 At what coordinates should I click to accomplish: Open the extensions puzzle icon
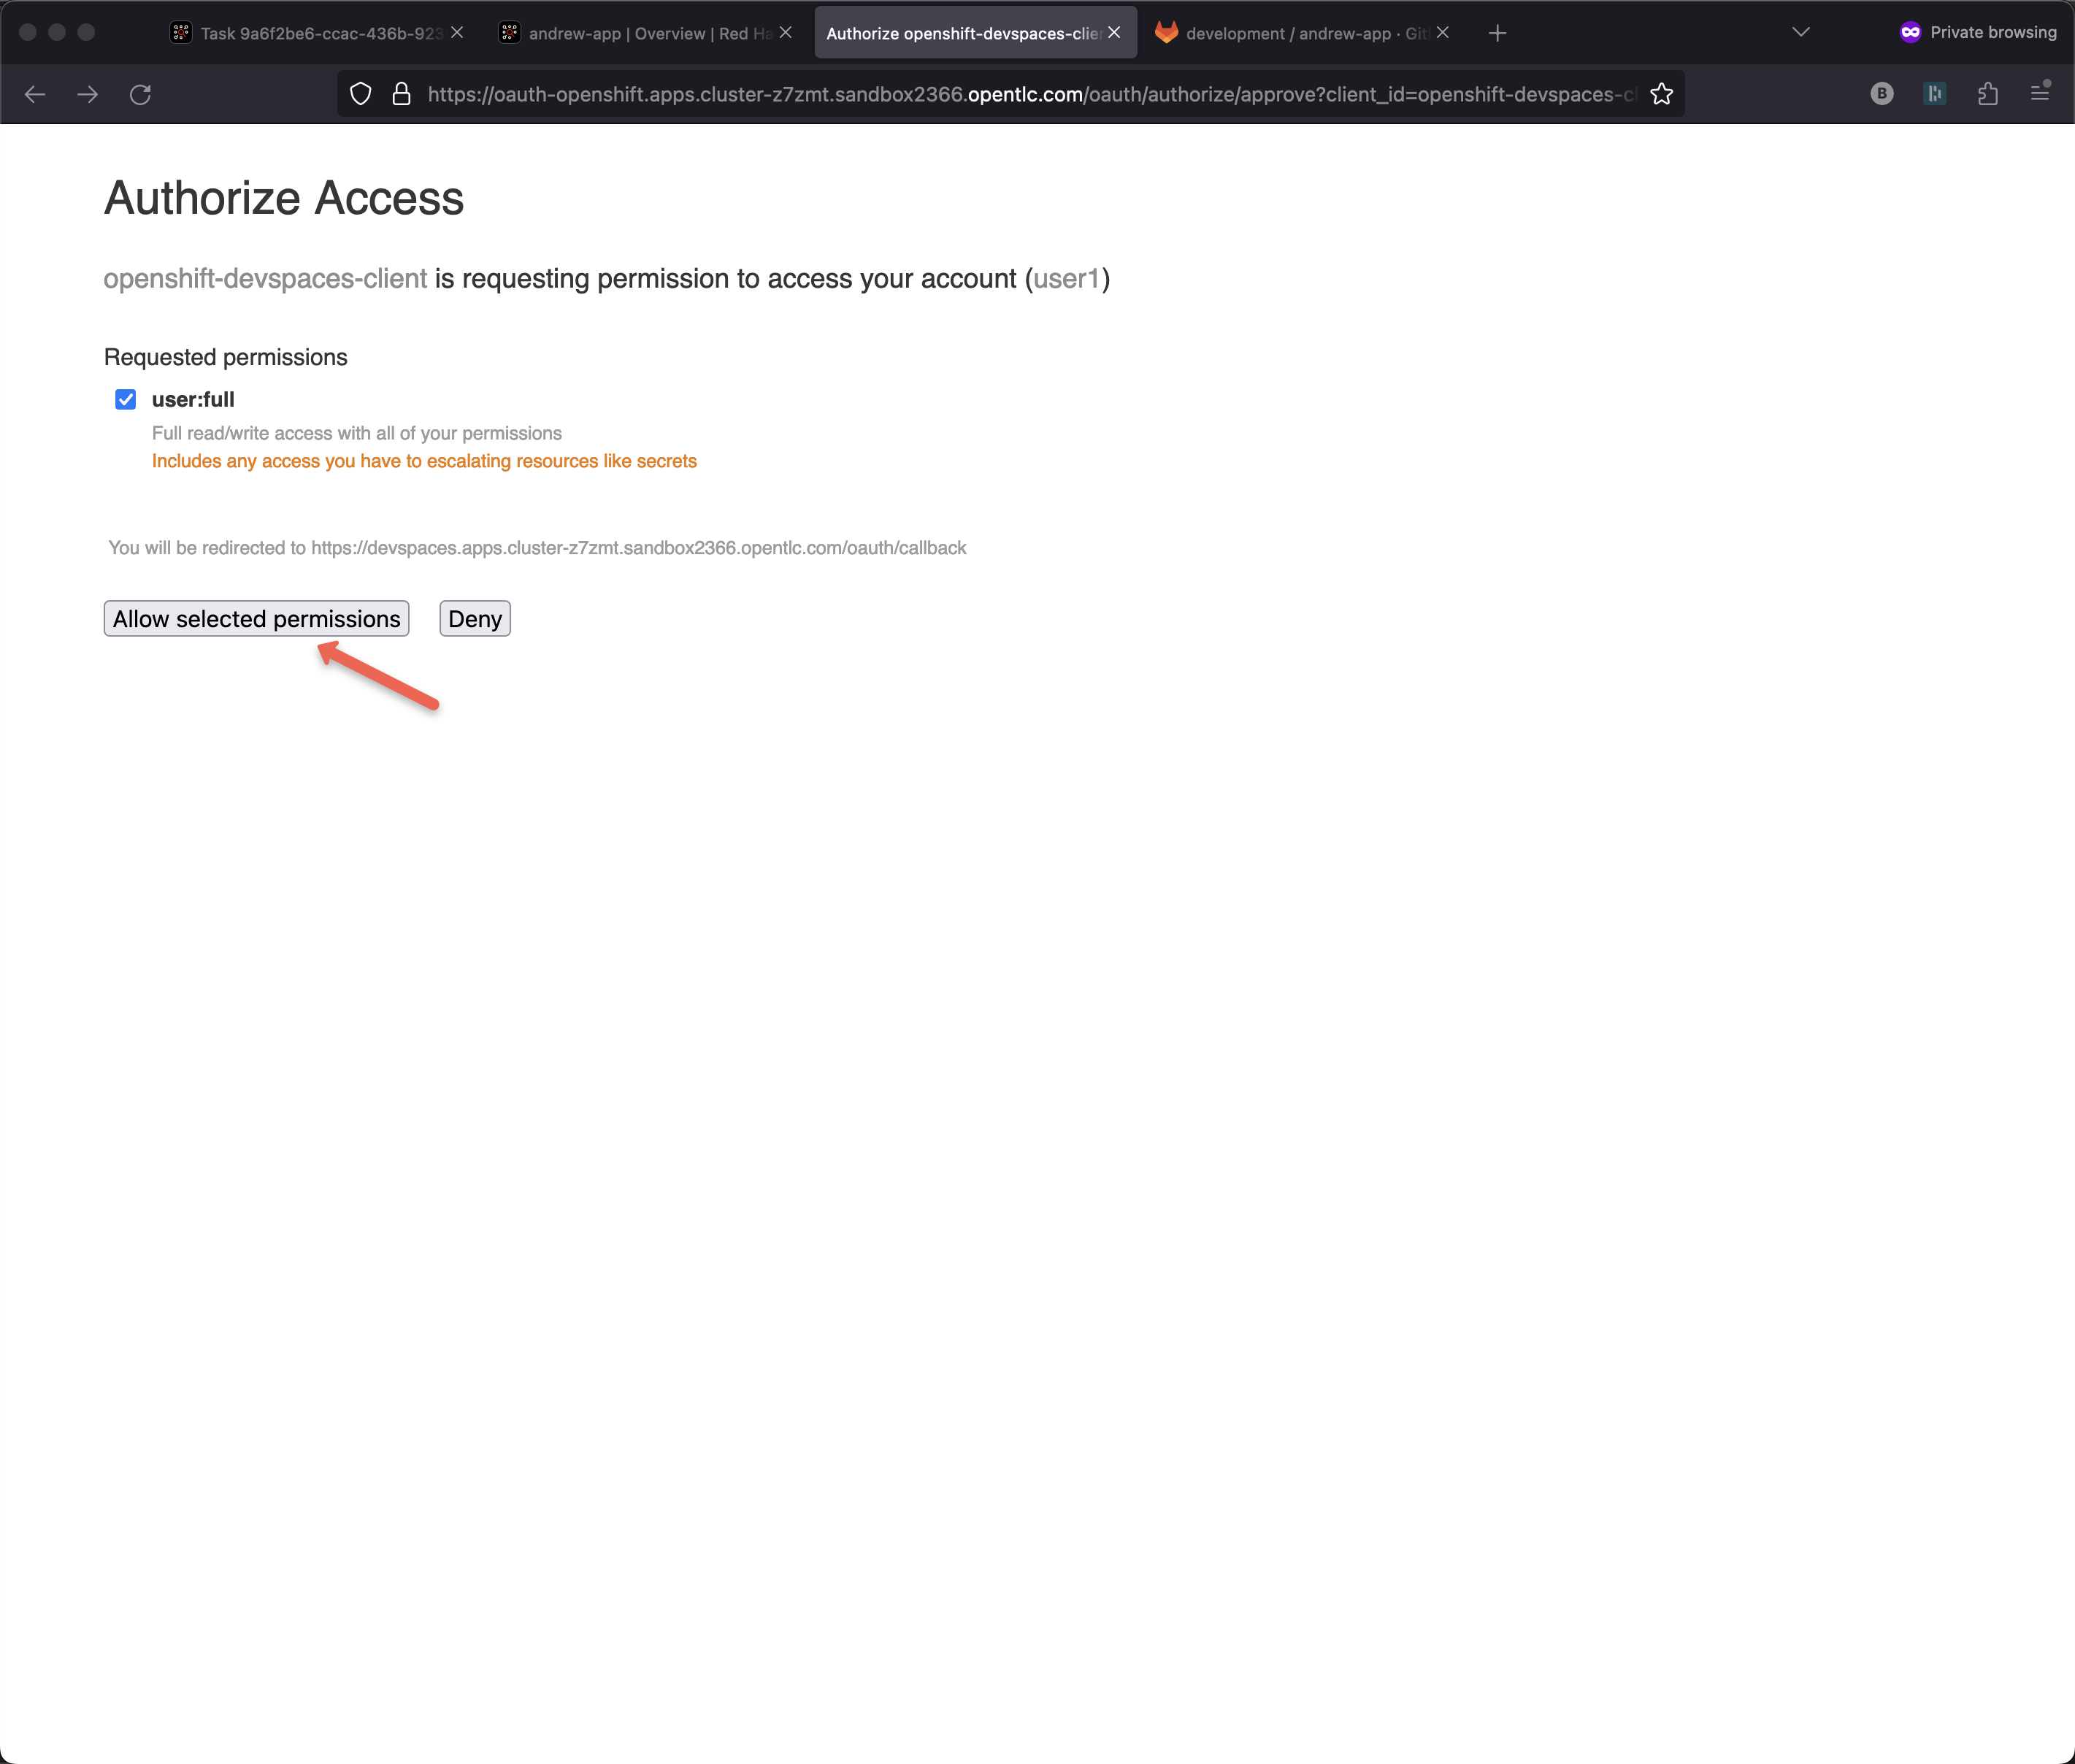1987,94
